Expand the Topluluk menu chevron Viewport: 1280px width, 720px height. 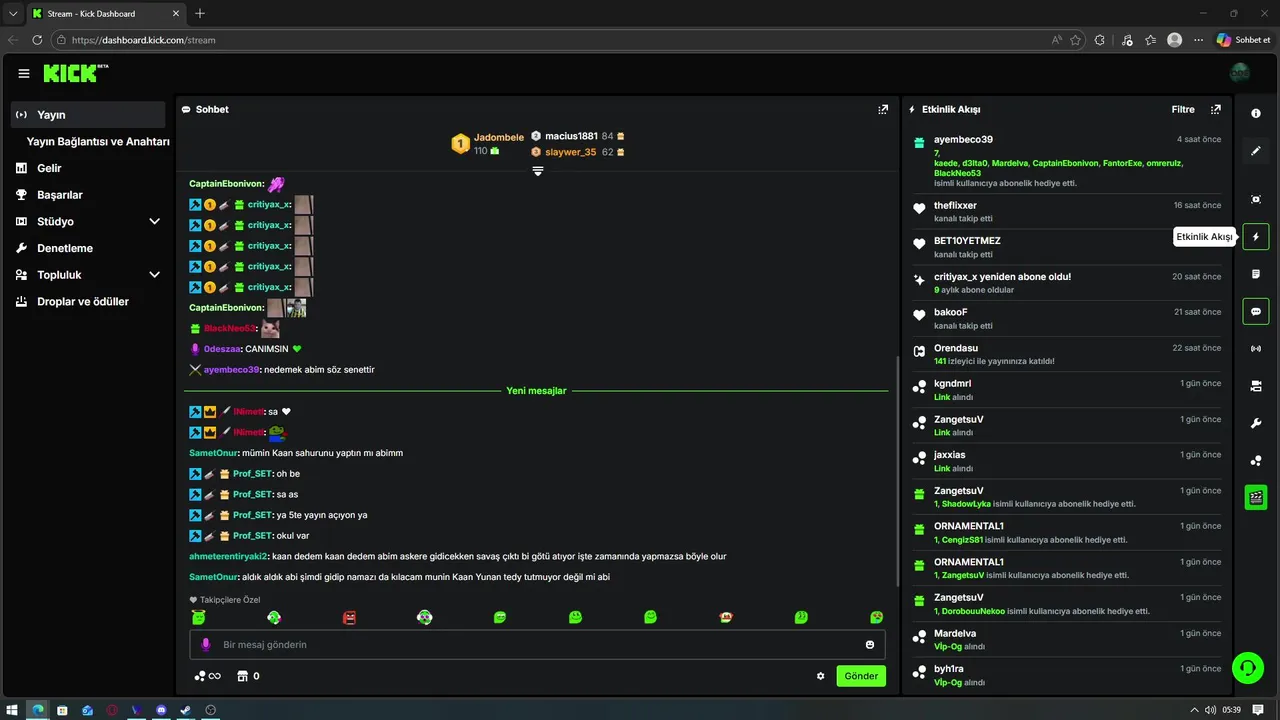pyautogui.click(x=154, y=275)
